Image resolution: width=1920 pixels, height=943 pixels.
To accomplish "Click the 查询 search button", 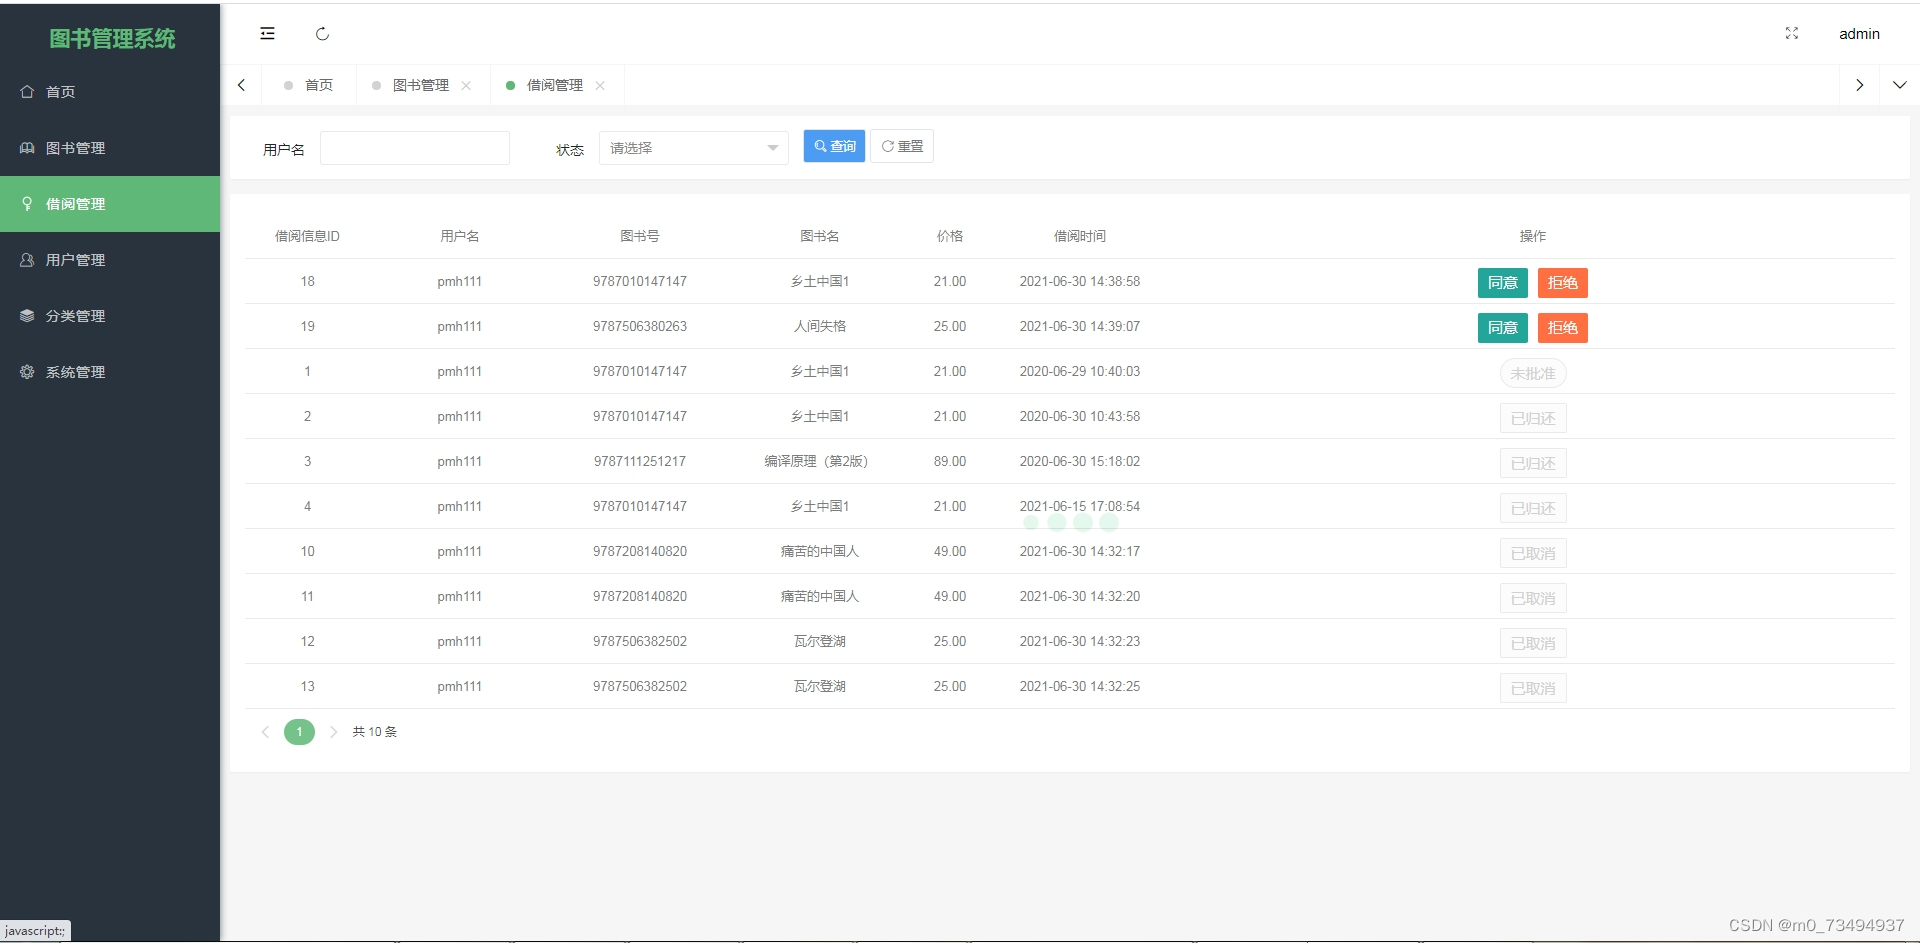I will 834,146.
